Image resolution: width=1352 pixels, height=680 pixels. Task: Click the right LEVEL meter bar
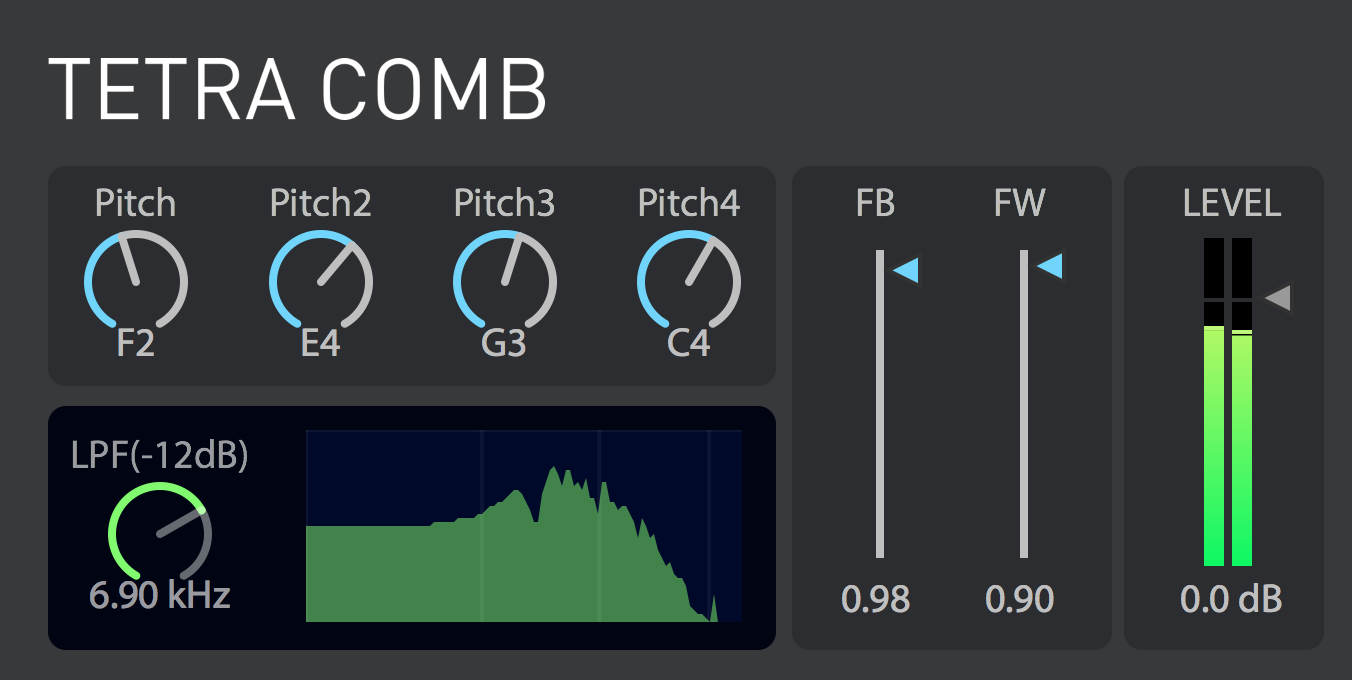[x=1242, y=402]
